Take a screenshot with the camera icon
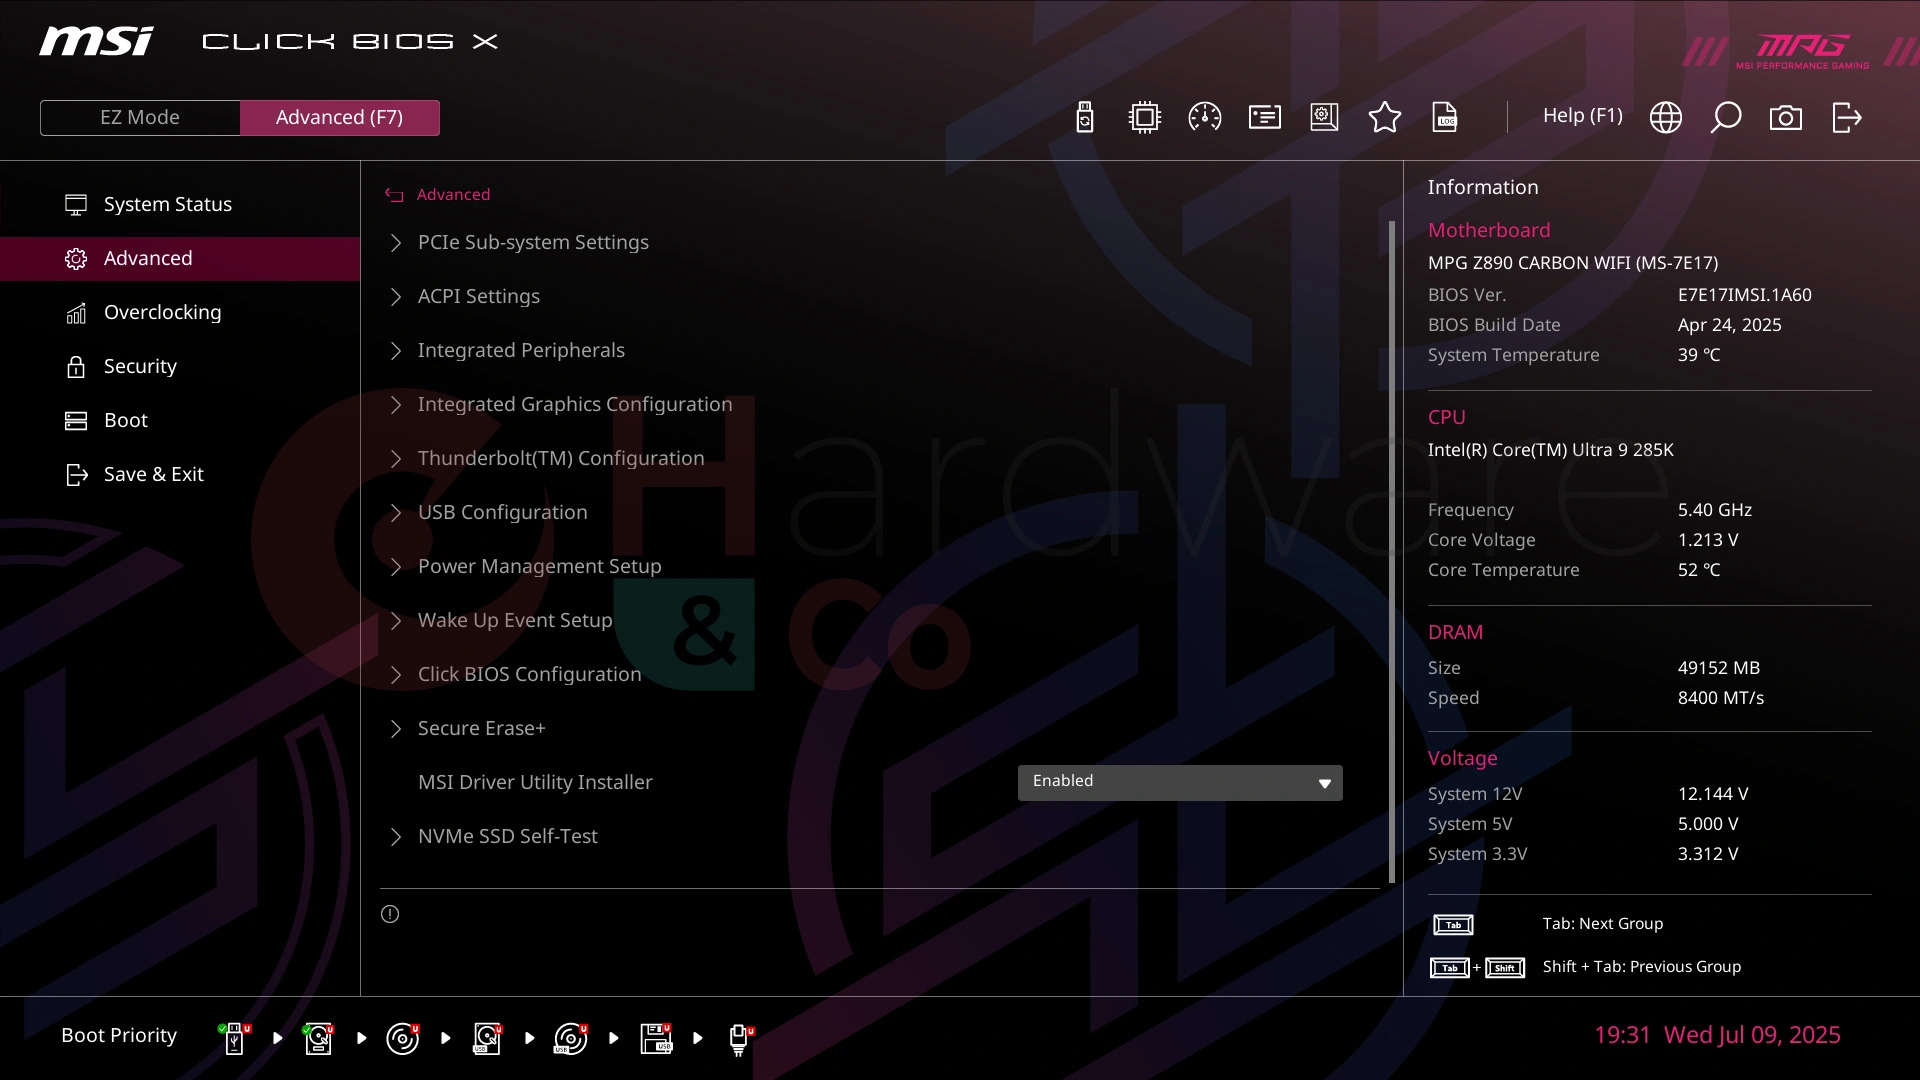The image size is (1920, 1080). pos(1785,118)
